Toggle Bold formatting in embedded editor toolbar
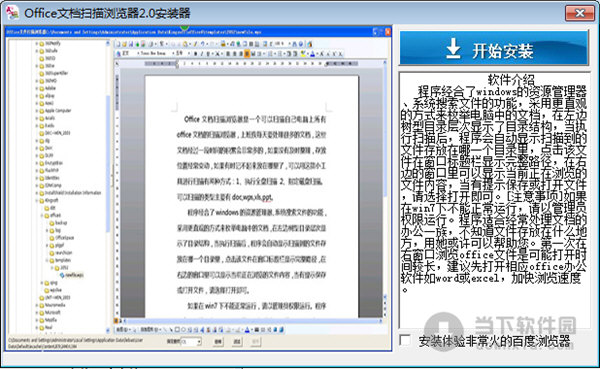This screenshot has height=369, width=600. click(x=195, y=53)
